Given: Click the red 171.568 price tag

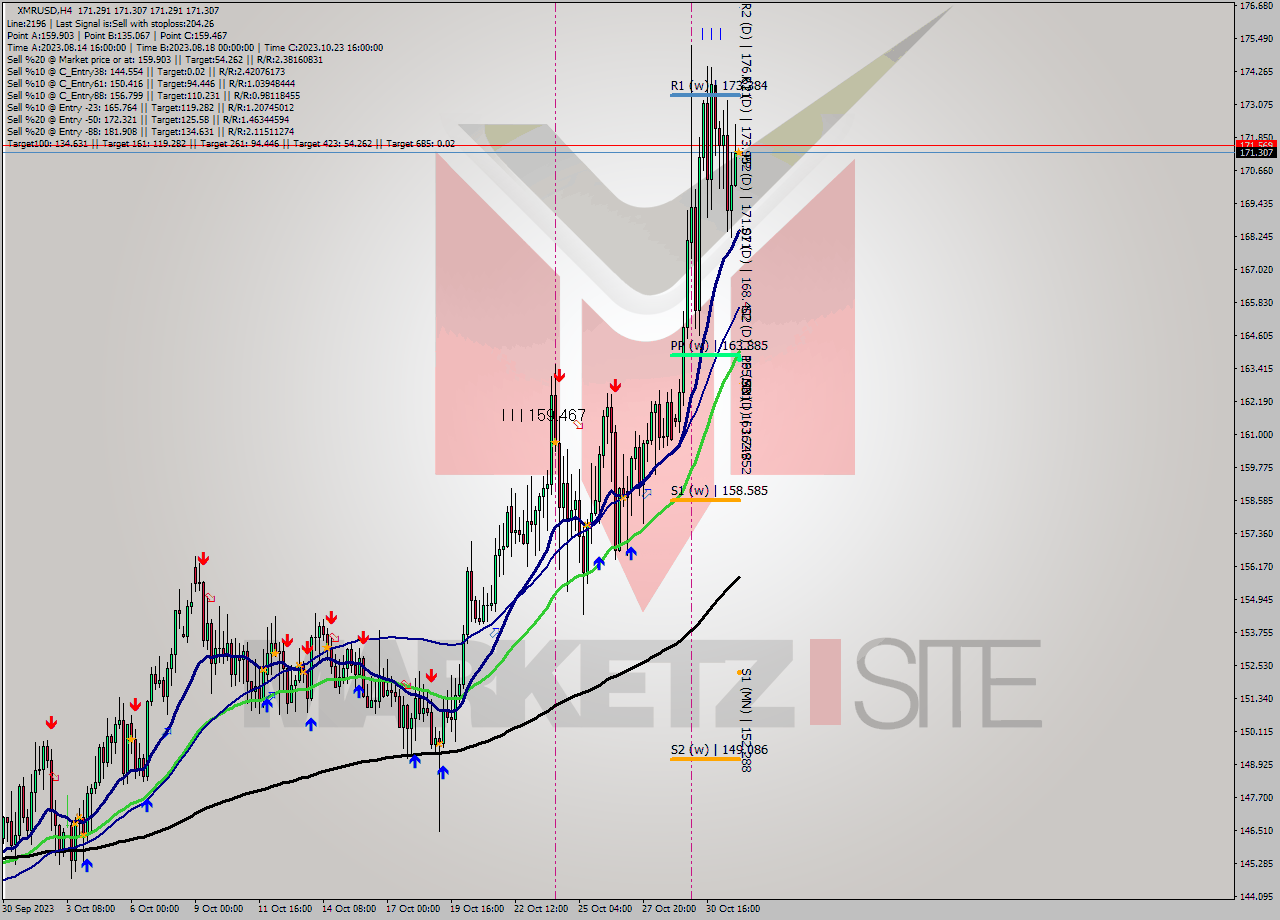Looking at the screenshot, I should pos(1257,145).
